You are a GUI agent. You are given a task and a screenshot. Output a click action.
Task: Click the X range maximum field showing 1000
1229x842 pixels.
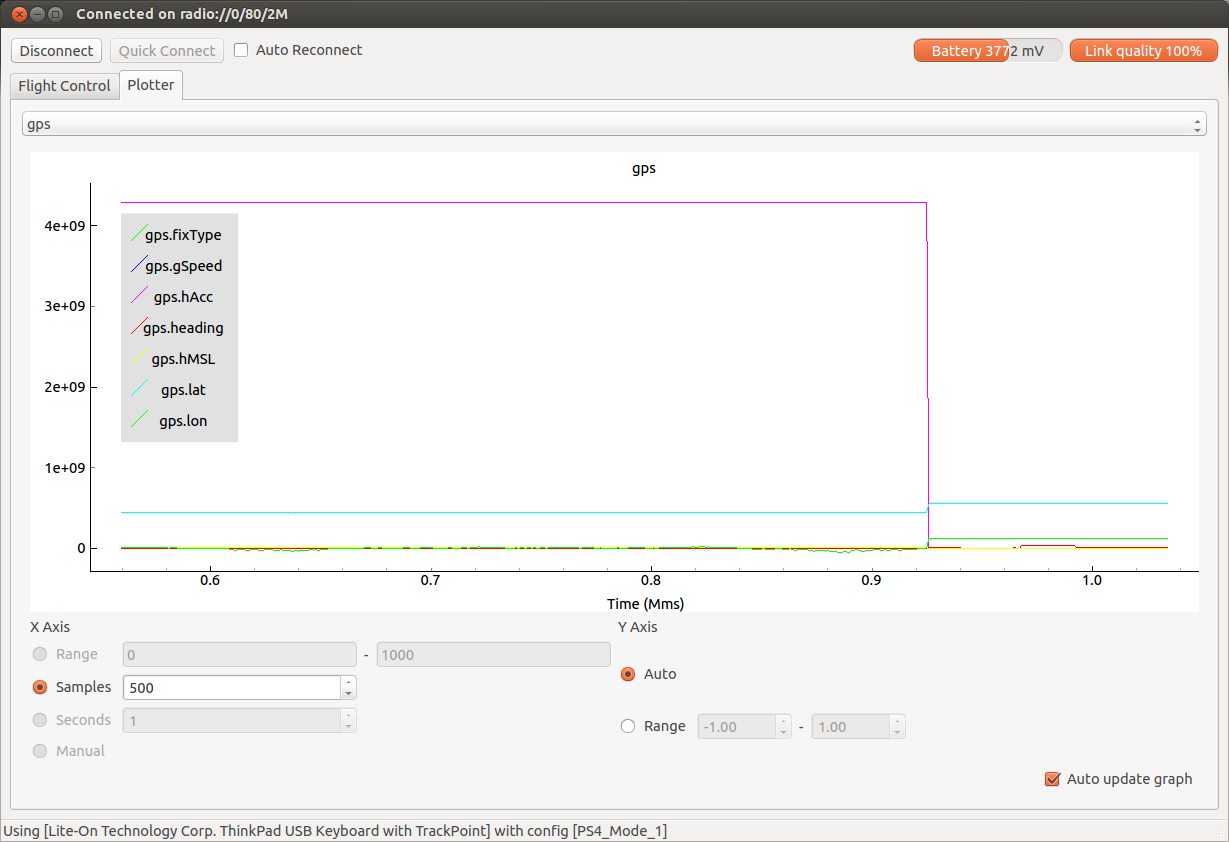[x=493, y=655]
